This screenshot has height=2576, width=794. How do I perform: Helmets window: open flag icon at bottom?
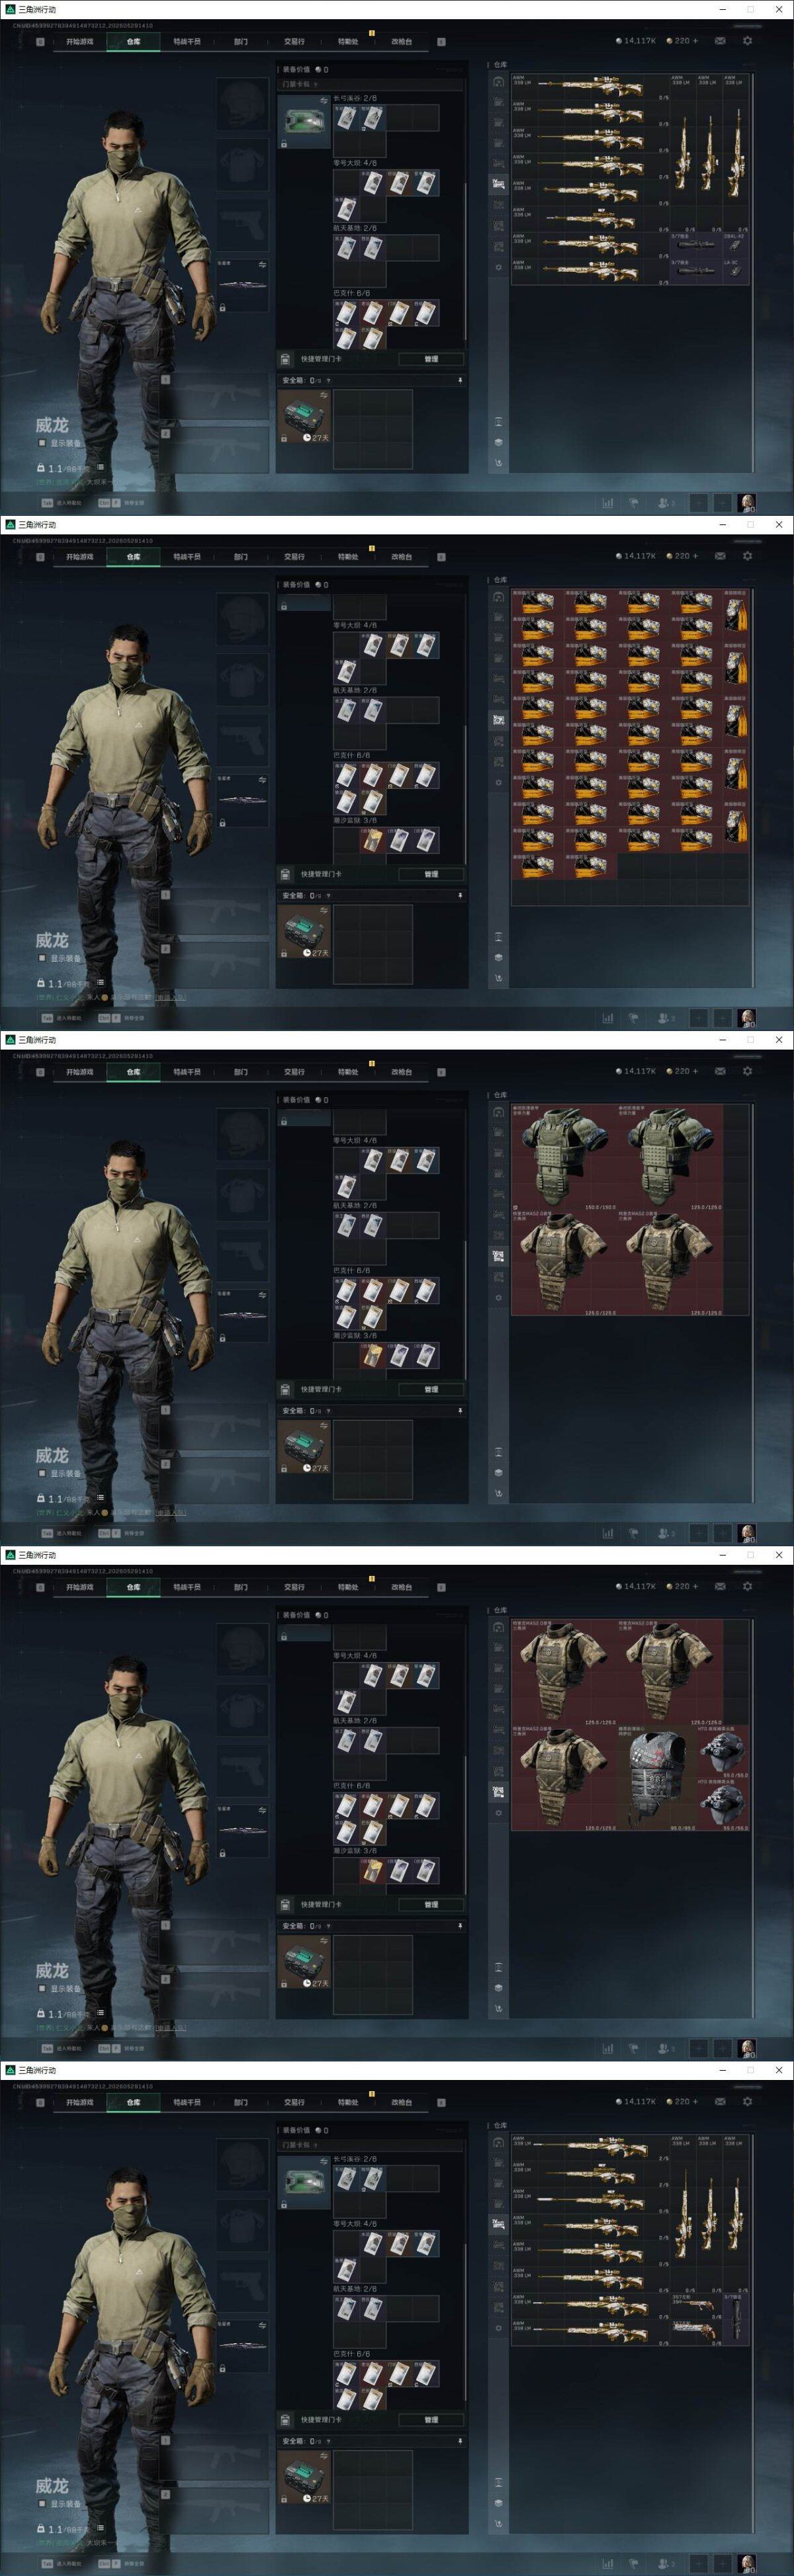click(633, 2048)
